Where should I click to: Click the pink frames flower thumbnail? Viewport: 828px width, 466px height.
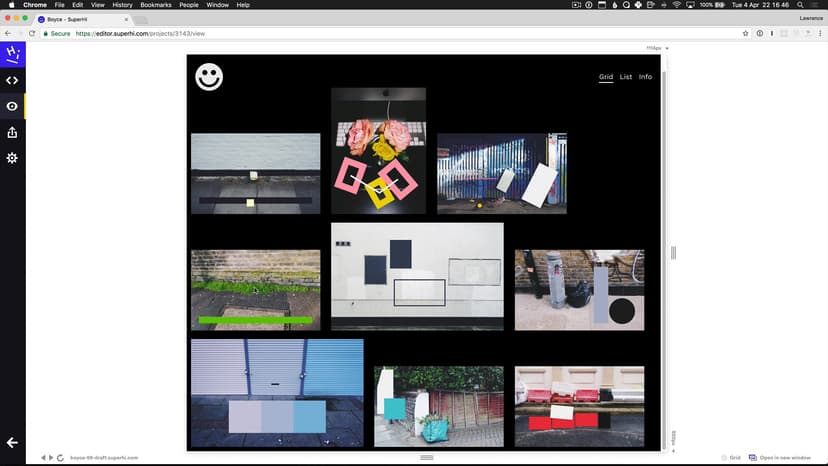click(x=378, y=150)
